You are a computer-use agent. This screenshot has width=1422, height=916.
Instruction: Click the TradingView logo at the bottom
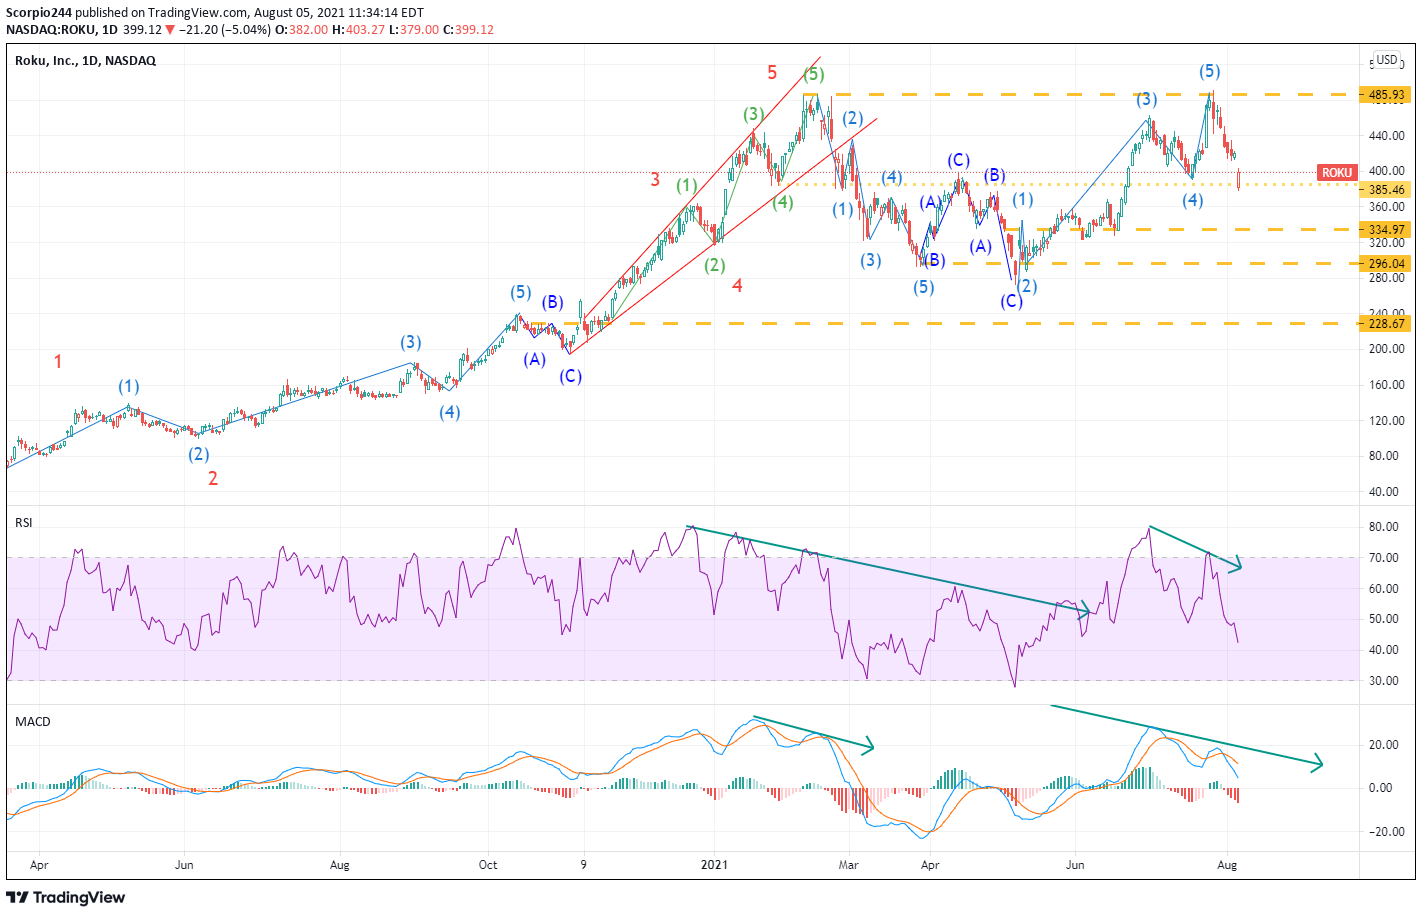pos(66,897)
